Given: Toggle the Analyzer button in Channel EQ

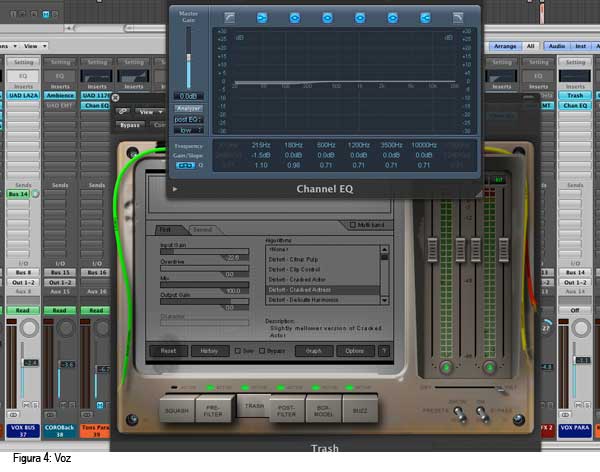Looking at the screenshot, I should (188, 108).
